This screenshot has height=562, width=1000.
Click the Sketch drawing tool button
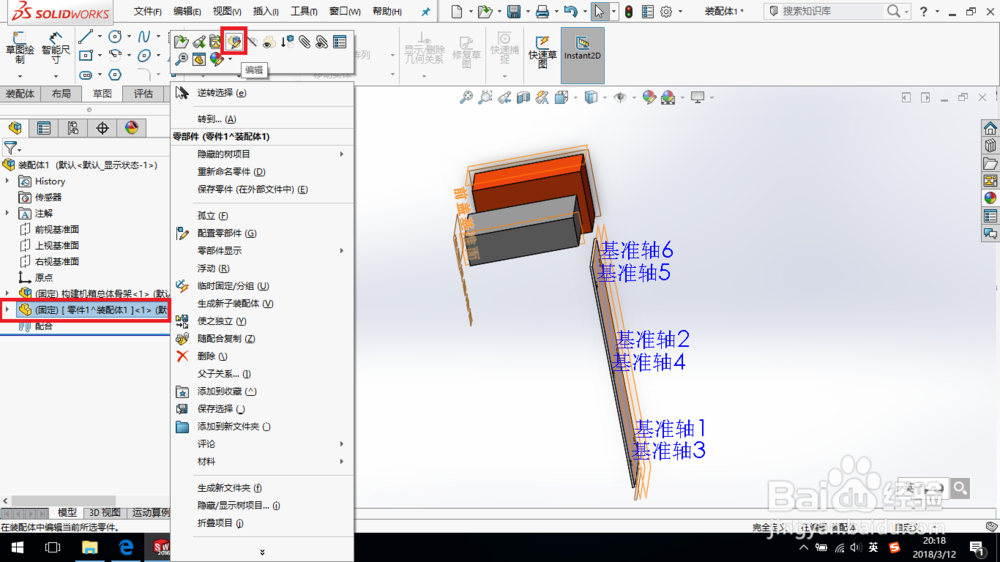tap(20, 48)
